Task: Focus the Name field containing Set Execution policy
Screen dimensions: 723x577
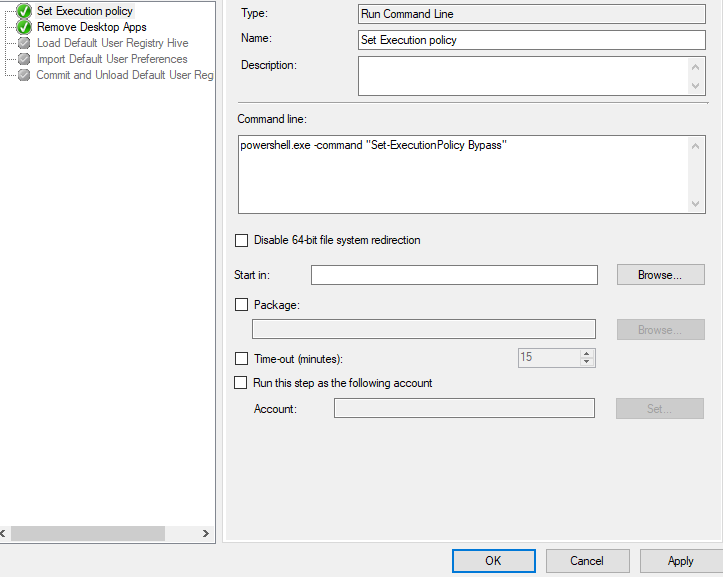Action: pyautogui.click(x=532, y=40)
